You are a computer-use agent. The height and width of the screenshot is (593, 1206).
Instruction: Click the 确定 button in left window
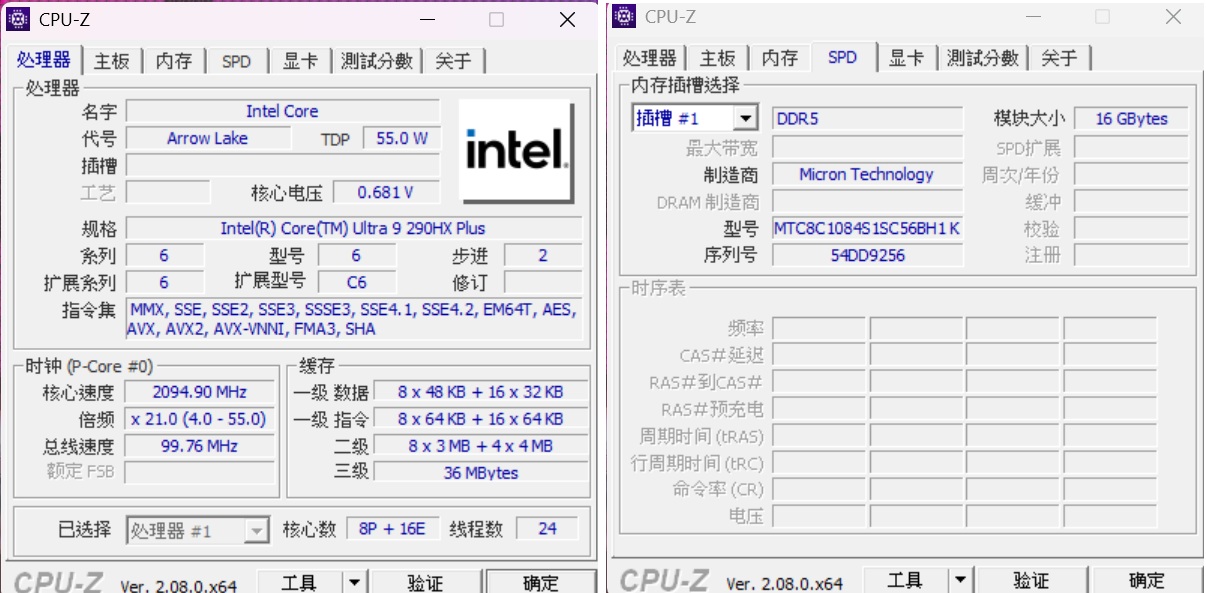tap(541, 582)
